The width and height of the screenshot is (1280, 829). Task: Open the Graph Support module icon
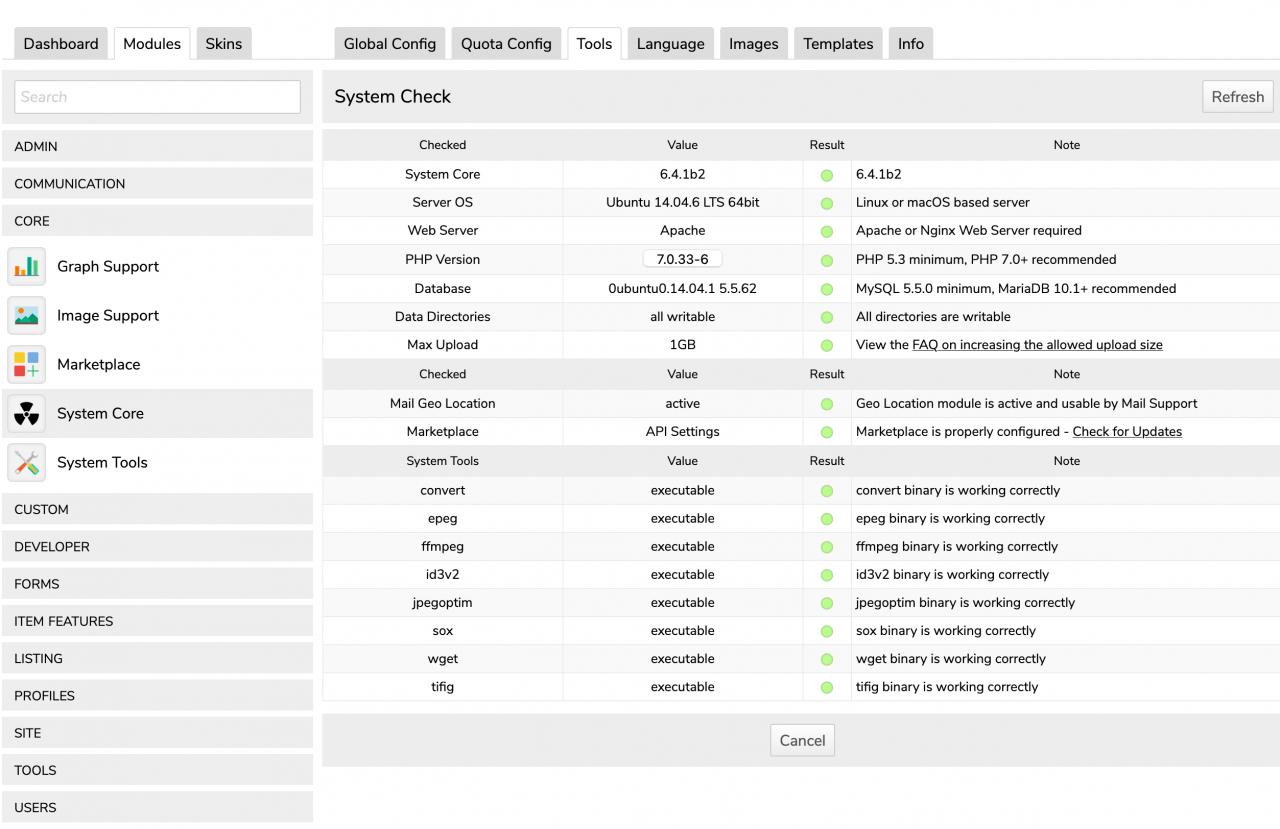(26, 267)
